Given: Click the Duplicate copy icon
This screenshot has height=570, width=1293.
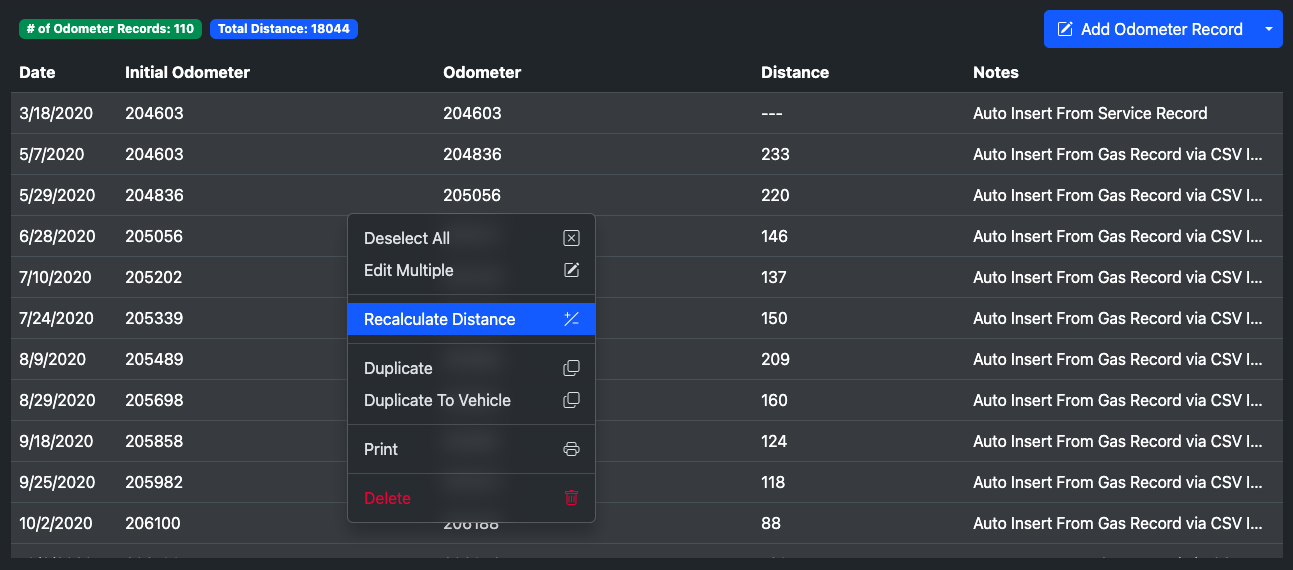Looking at the screenshot, I should 571,368.
